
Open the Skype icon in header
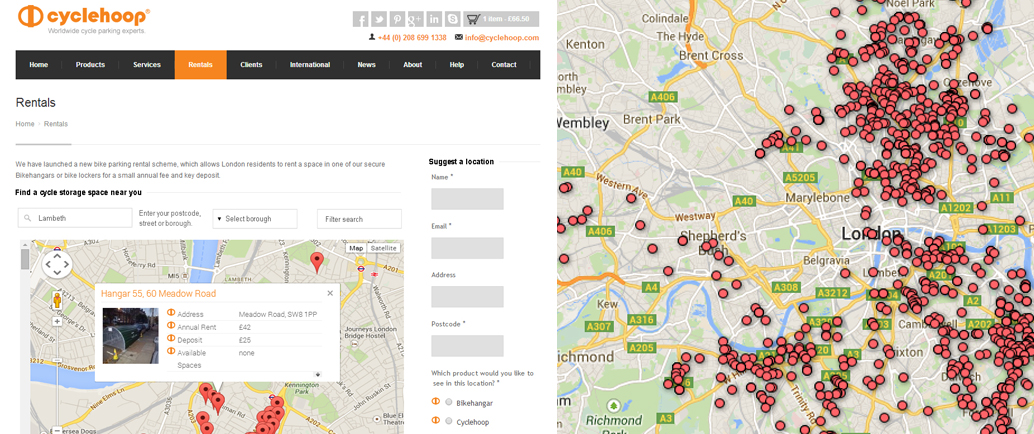[452, 19]
